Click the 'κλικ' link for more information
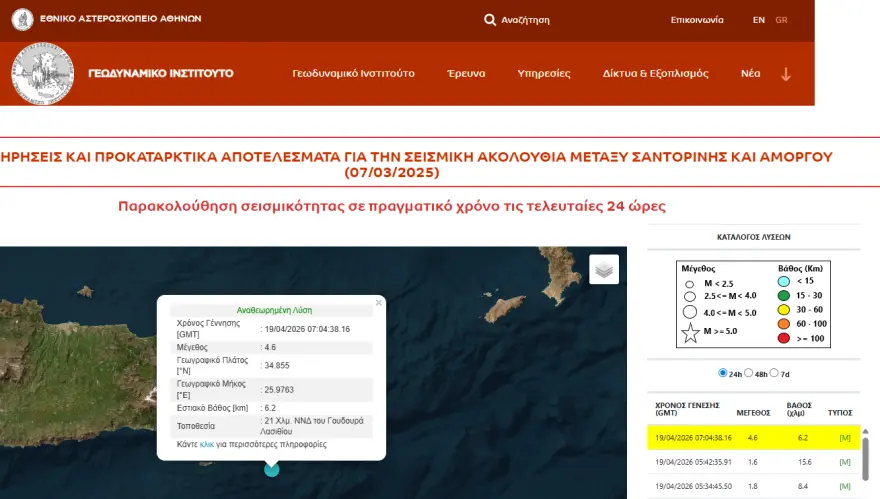 [207, 443]
